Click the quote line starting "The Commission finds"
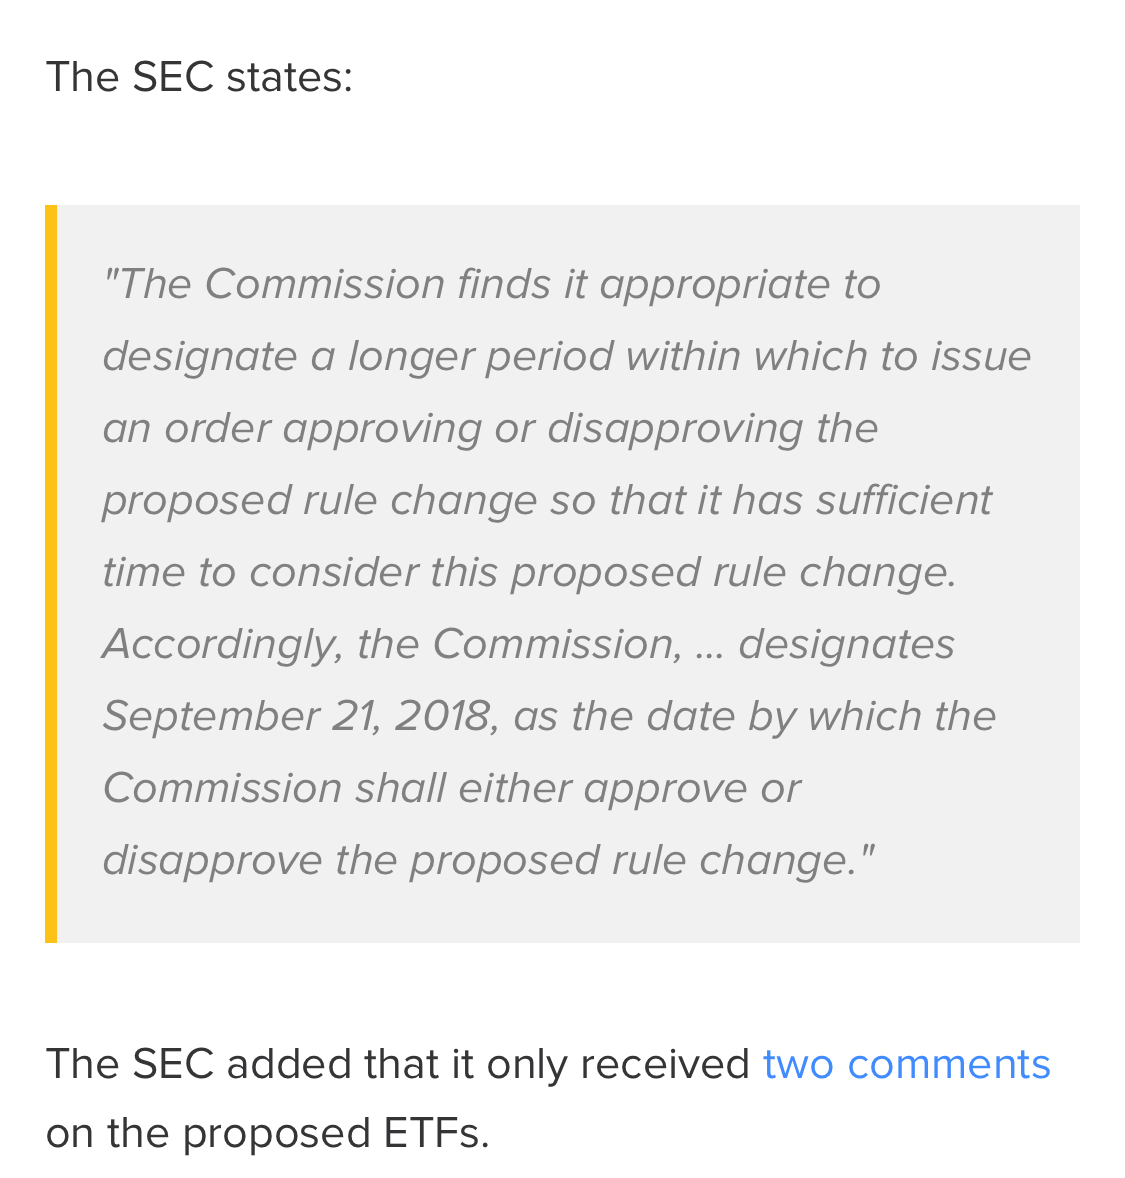 490,284
